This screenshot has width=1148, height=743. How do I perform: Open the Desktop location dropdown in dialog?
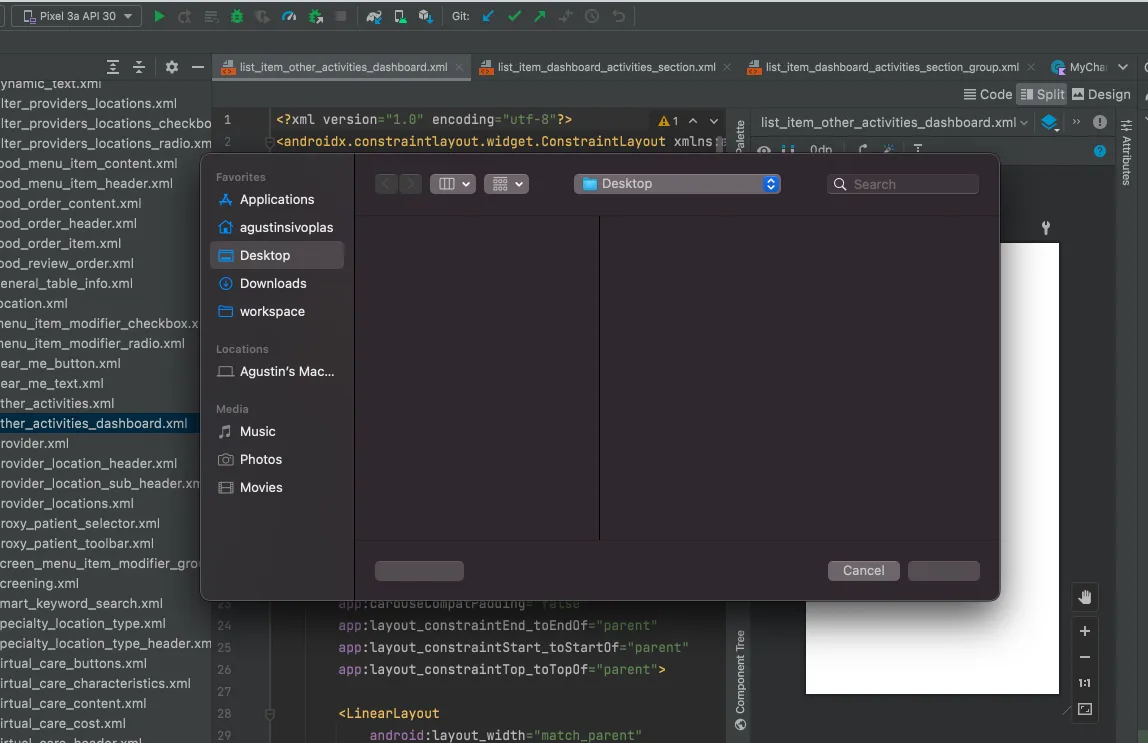pos(677,184)
